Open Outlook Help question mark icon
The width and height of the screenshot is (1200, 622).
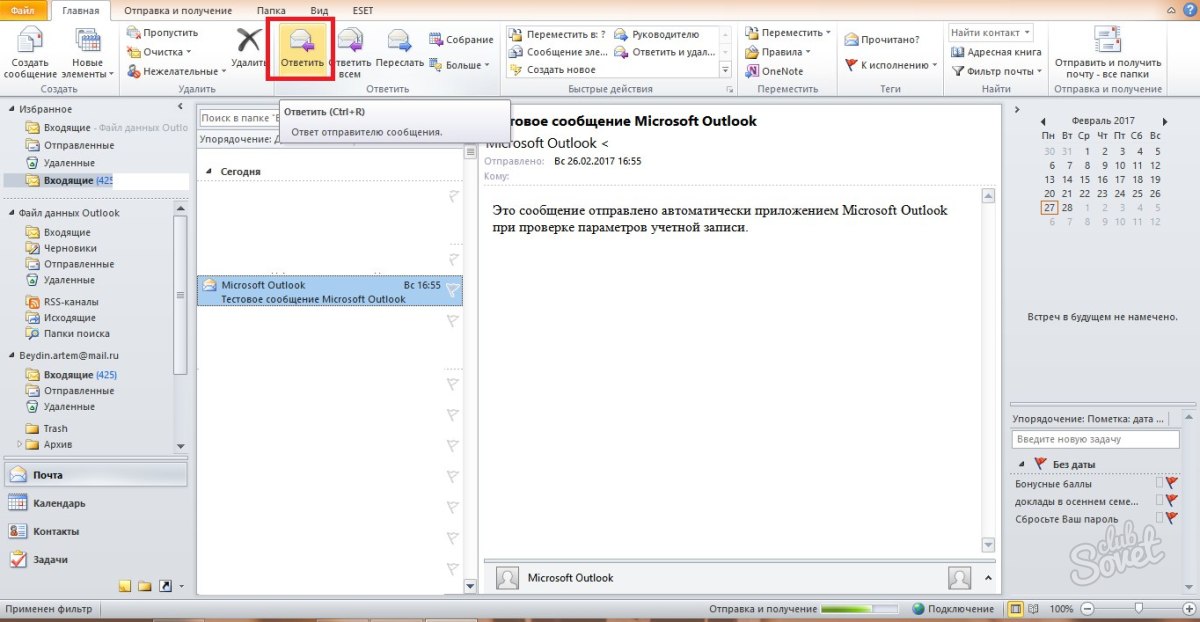pyautogui.click(x=1189, y=10)
